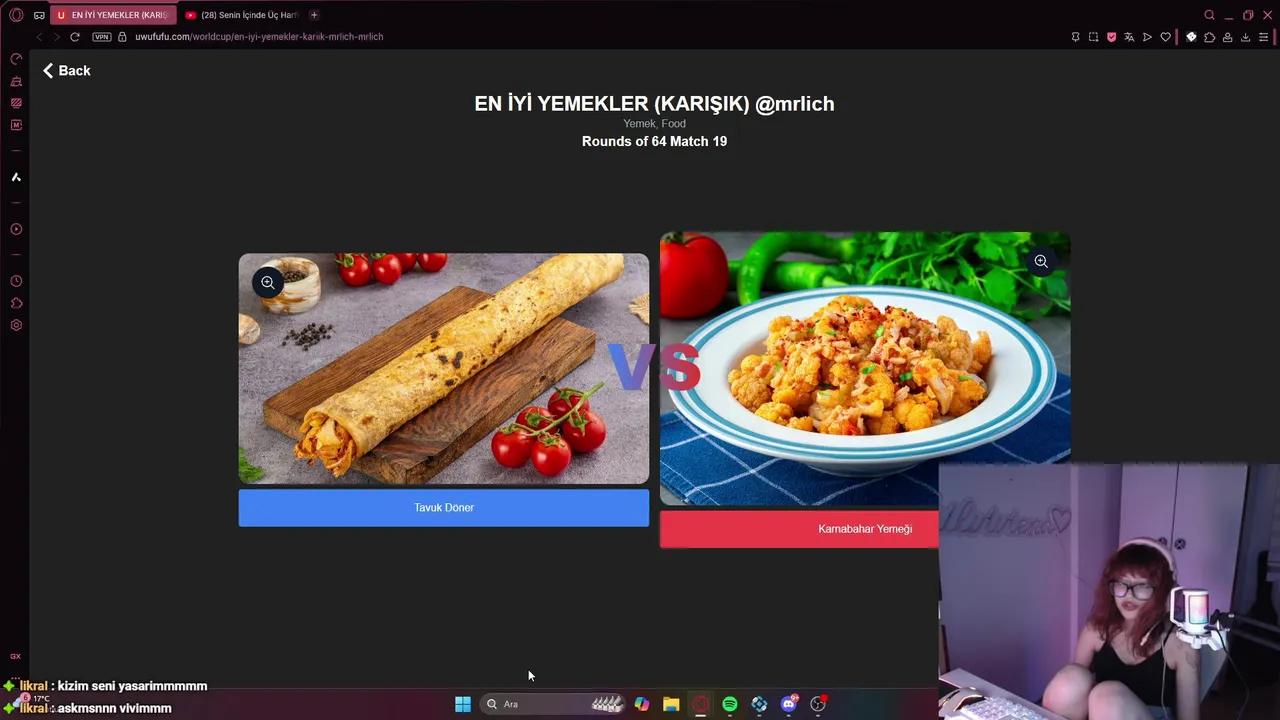
Task: Switch to the EN İYİ YEMEKLER tab
Action: coord(113,15)
